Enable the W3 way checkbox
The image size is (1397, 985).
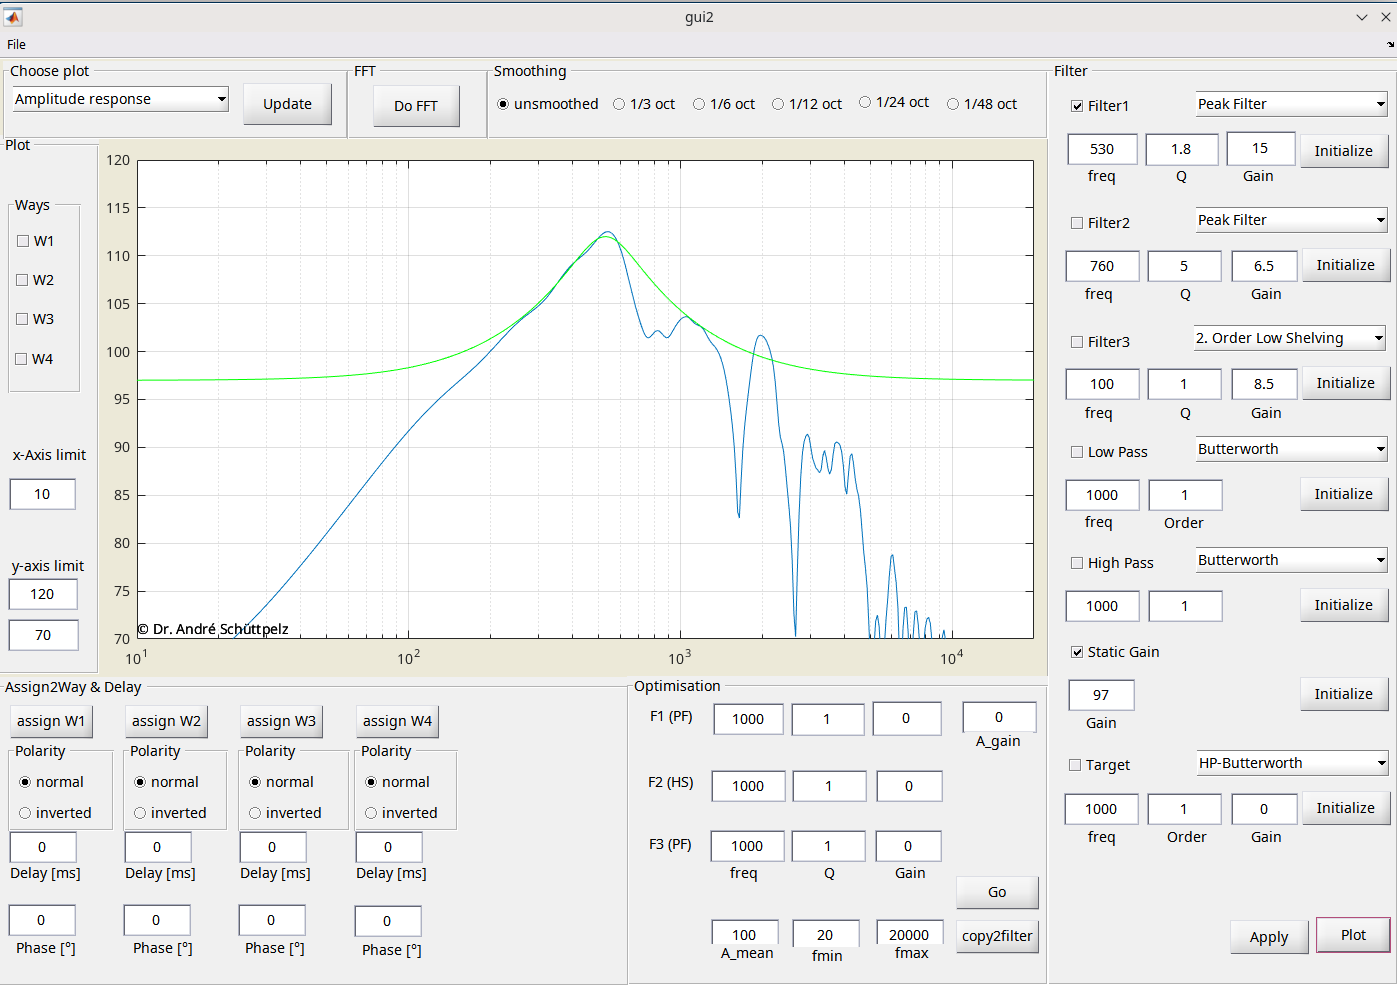click(22, 319)
